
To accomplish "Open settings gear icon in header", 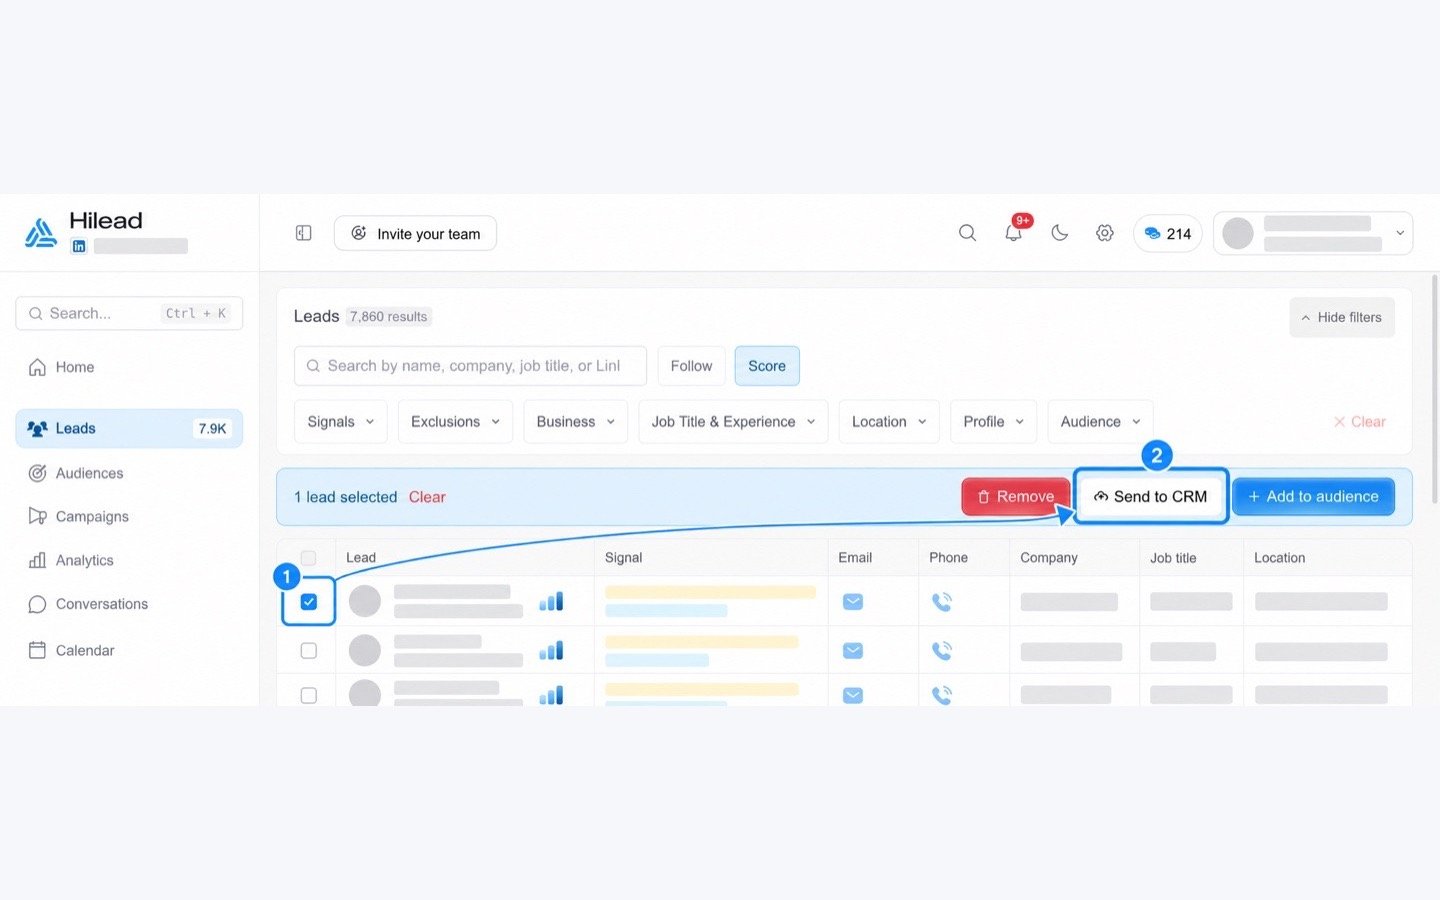I will pyautogui.click(x=1104, y=233).
